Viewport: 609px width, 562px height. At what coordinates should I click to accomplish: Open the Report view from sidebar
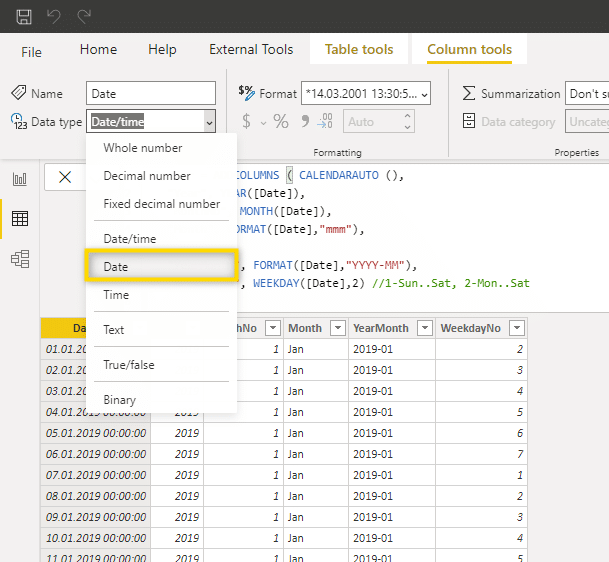[x=20, y=179]
